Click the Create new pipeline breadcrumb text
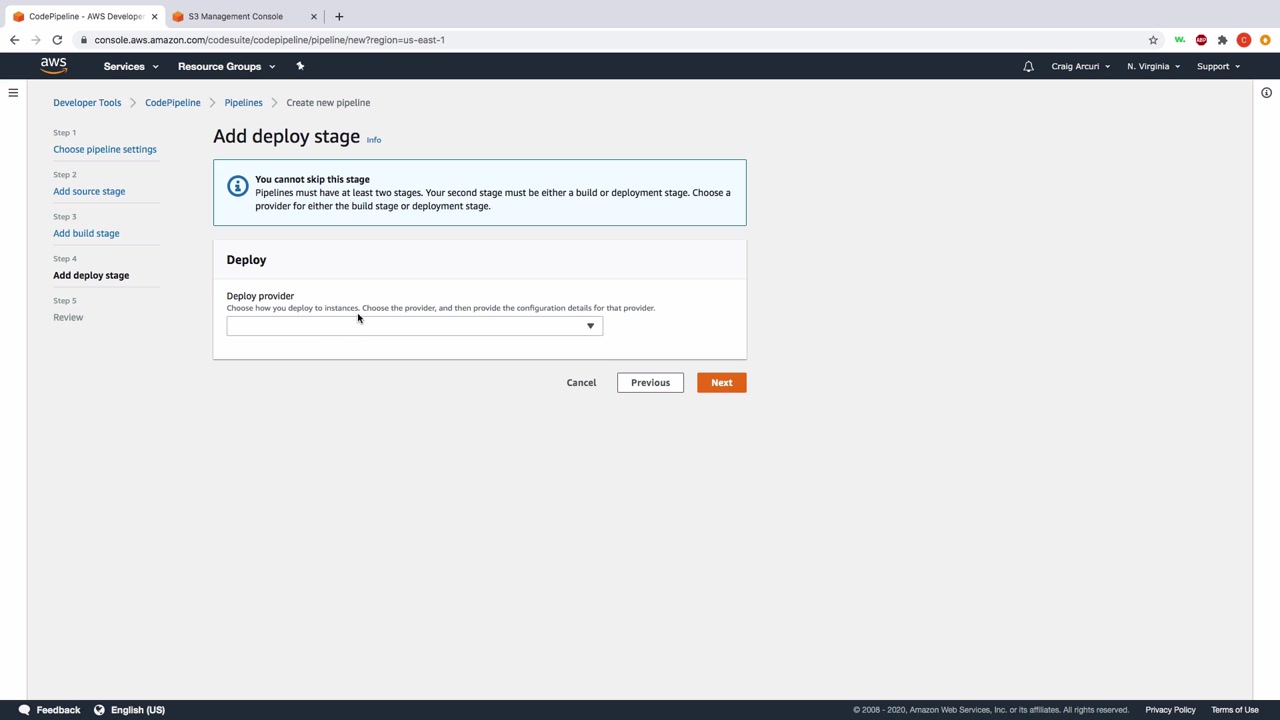 [328, 102]
